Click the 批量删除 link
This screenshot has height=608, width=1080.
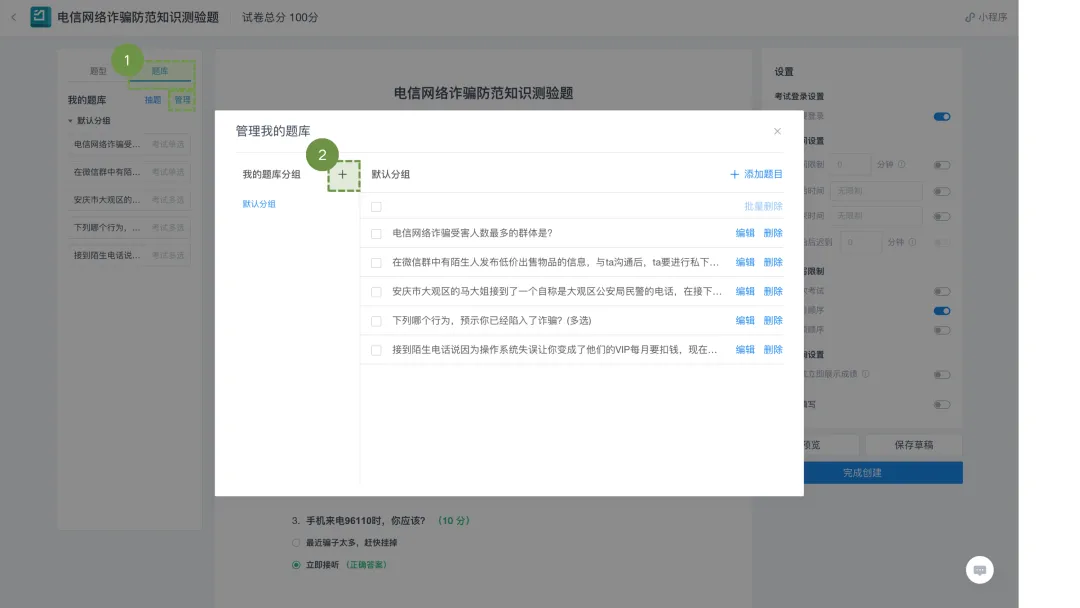coord(763,207)
